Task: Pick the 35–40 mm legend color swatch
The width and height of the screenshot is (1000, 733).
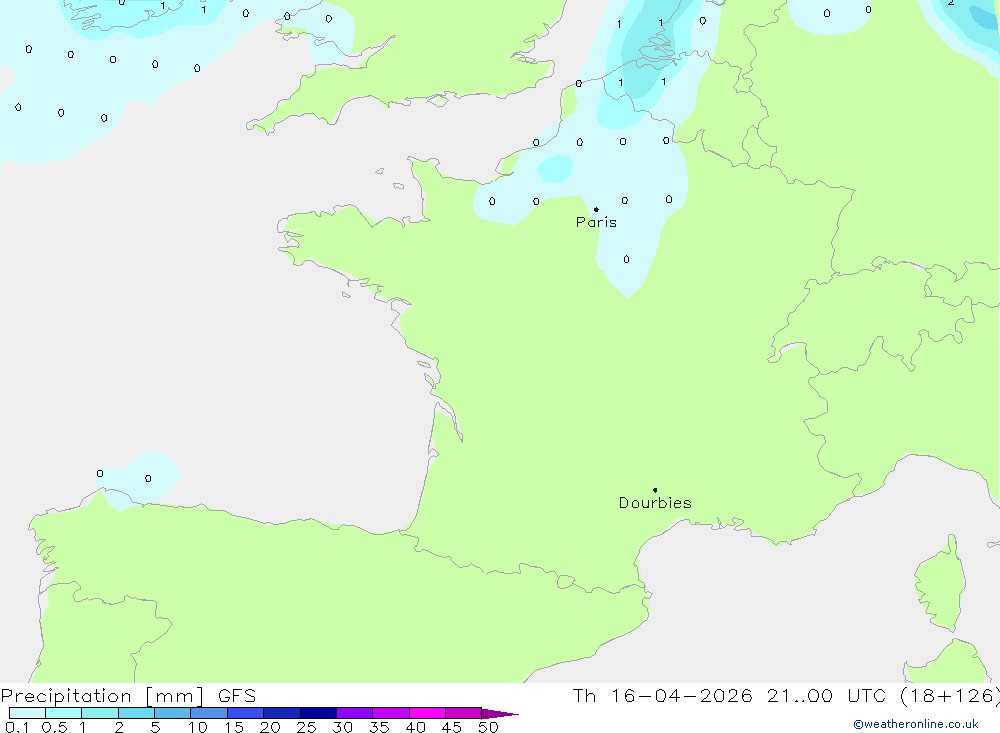Action: pyautogui.click(x=391, y=713)
